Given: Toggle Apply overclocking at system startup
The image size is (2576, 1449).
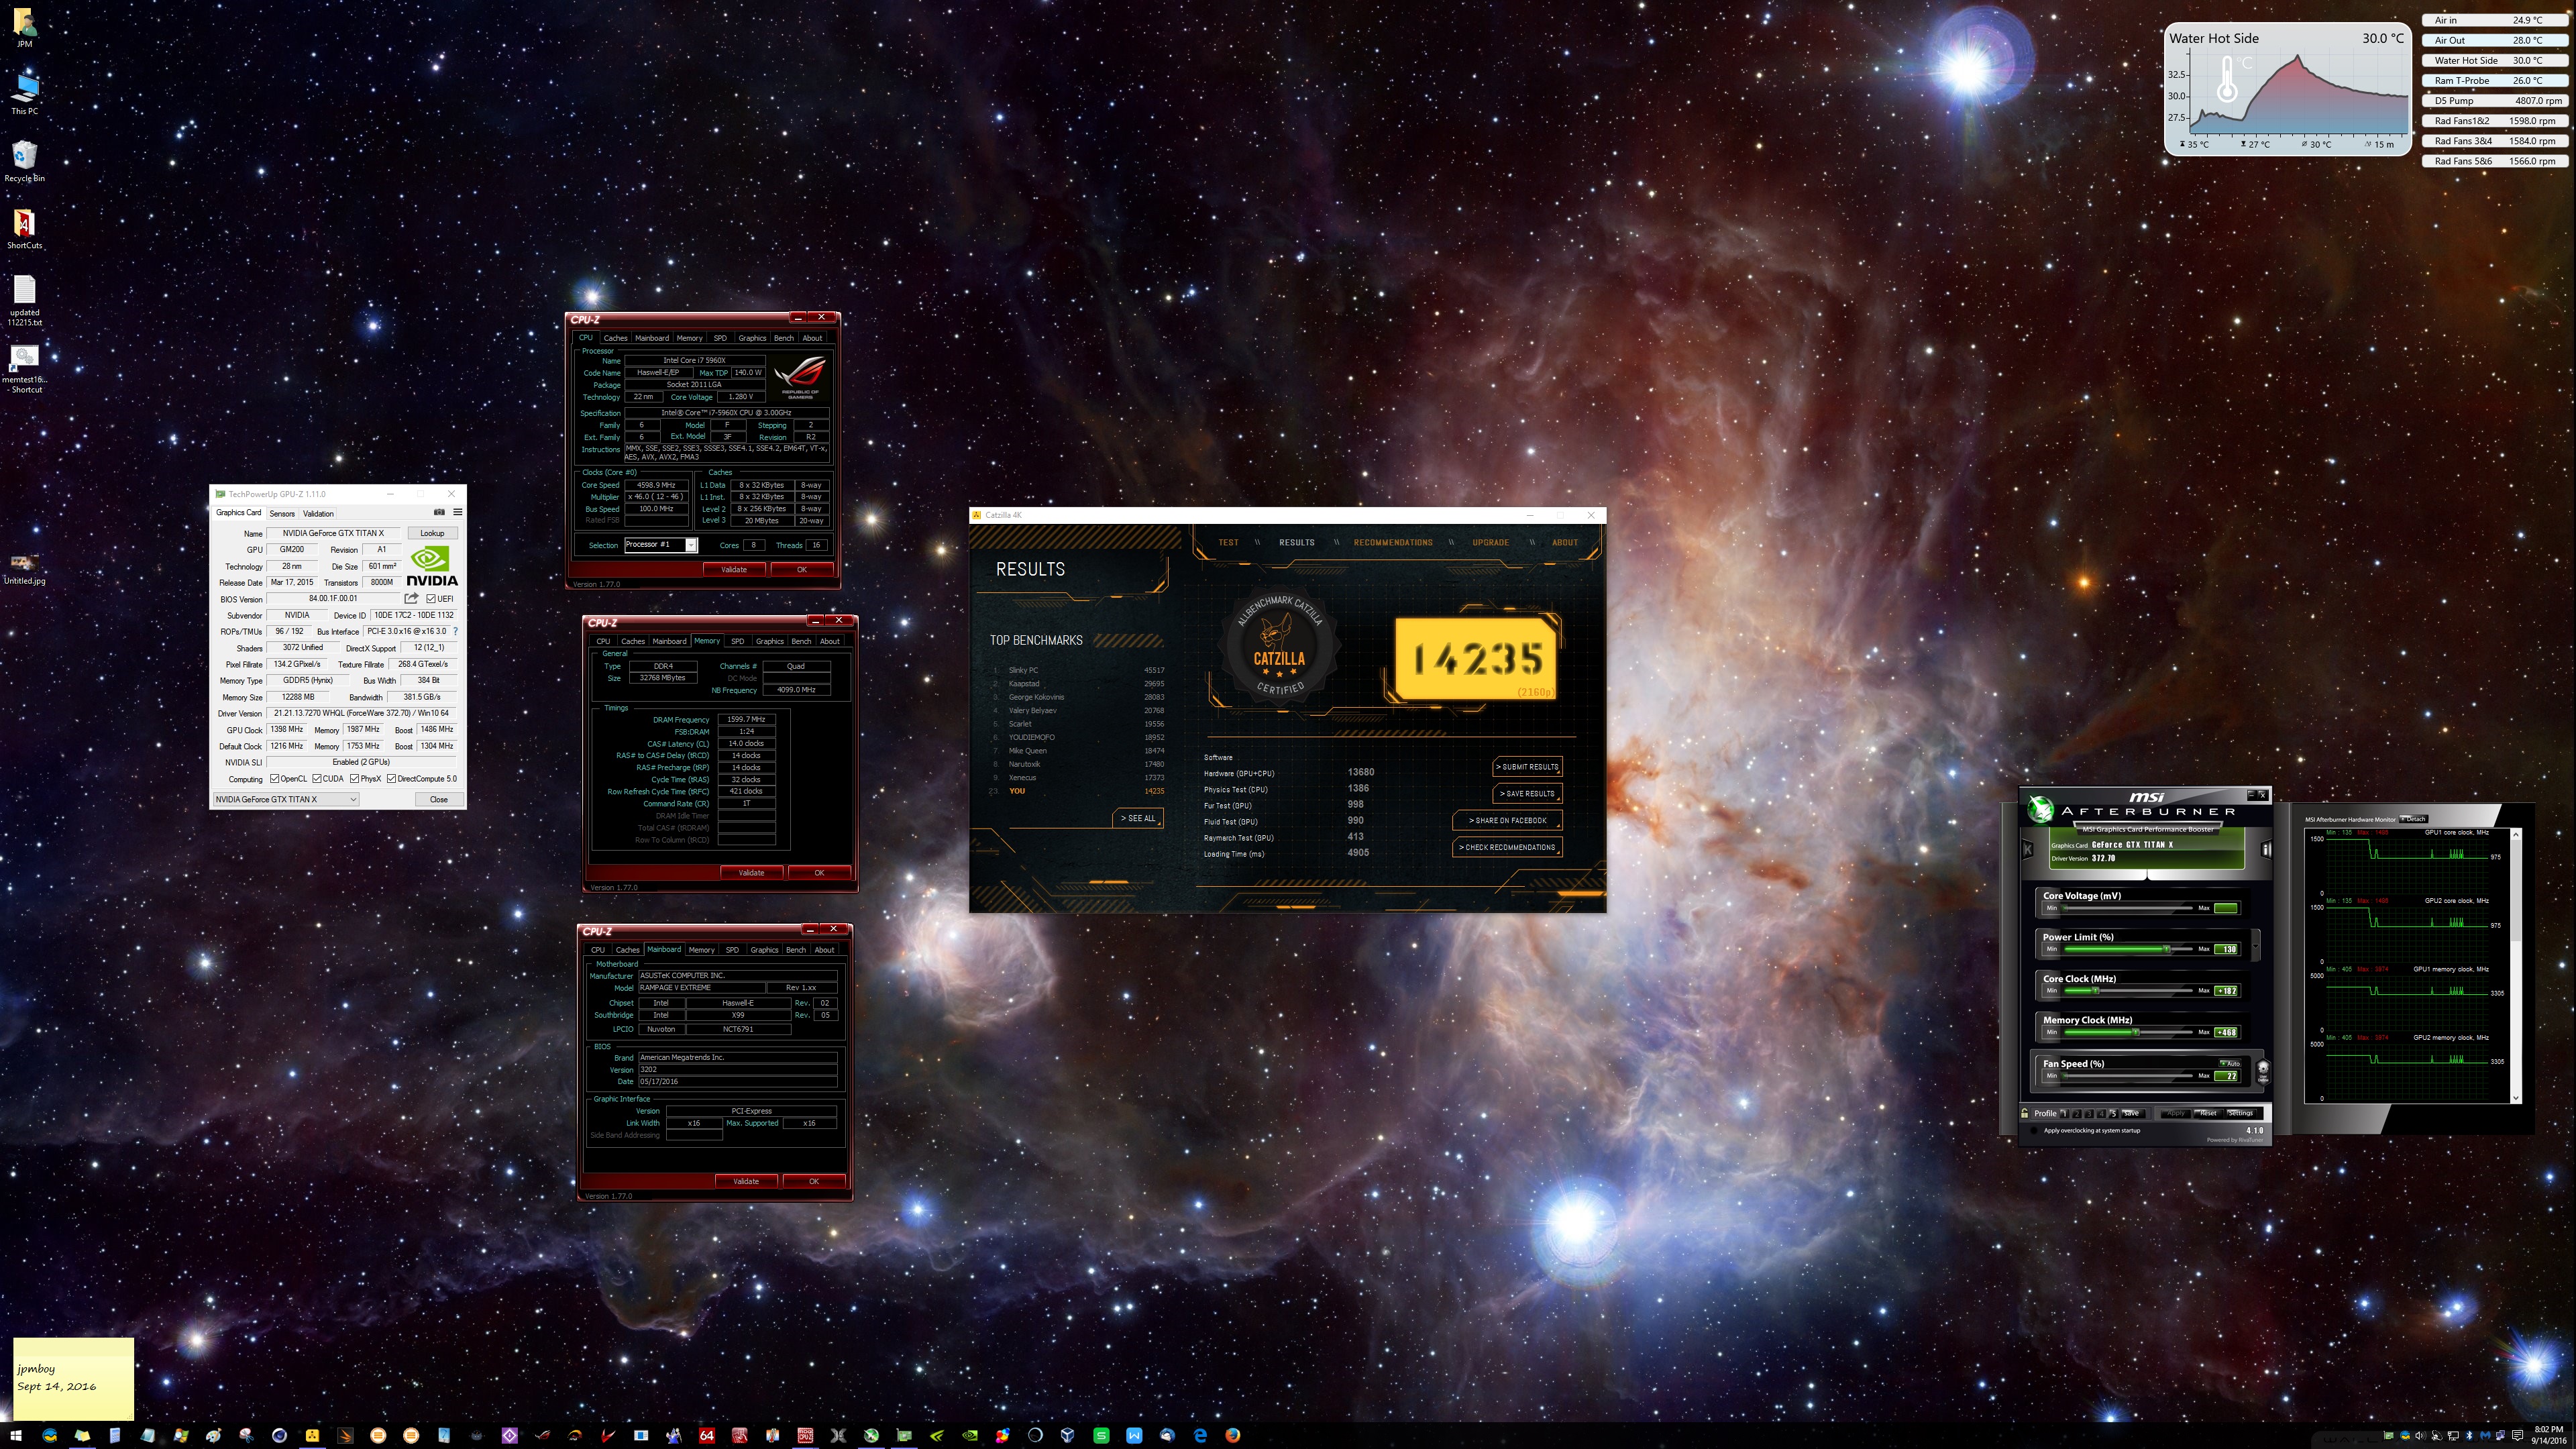Looking at the screenshot, I should pyautogui.click(x=2034, y=1130).
